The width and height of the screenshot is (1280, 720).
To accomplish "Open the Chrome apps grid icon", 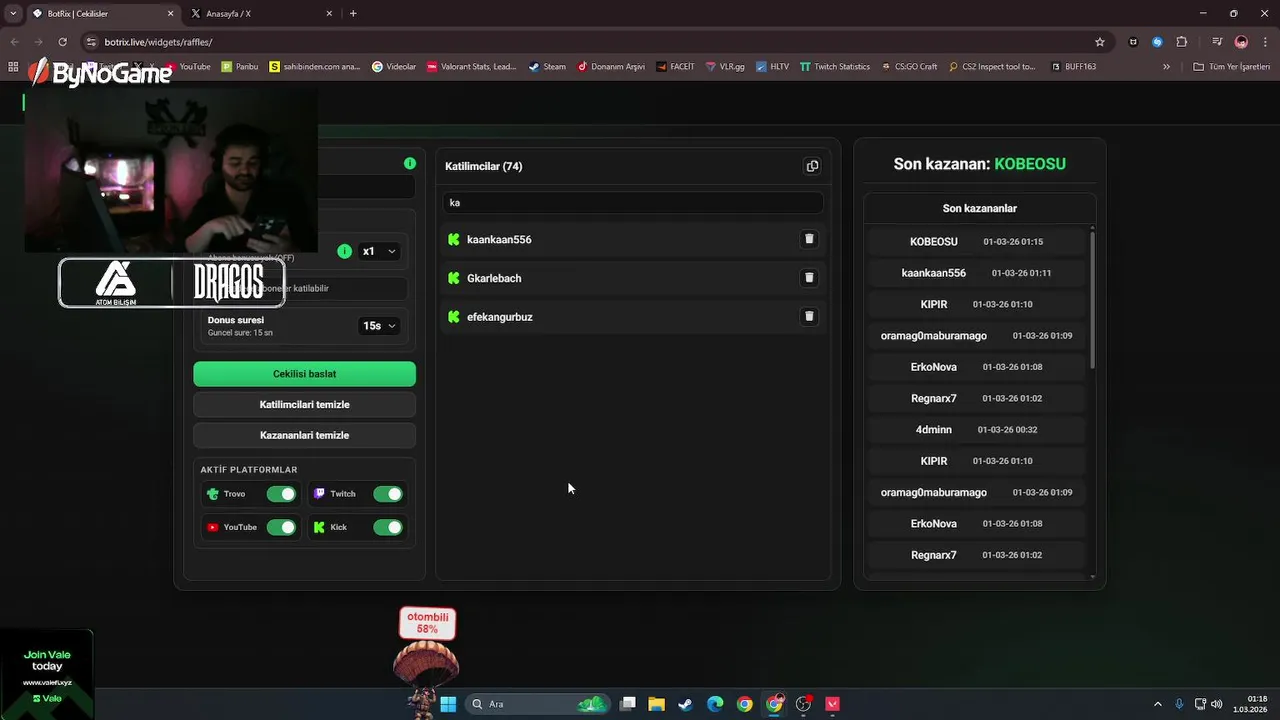I will [13, 67].
